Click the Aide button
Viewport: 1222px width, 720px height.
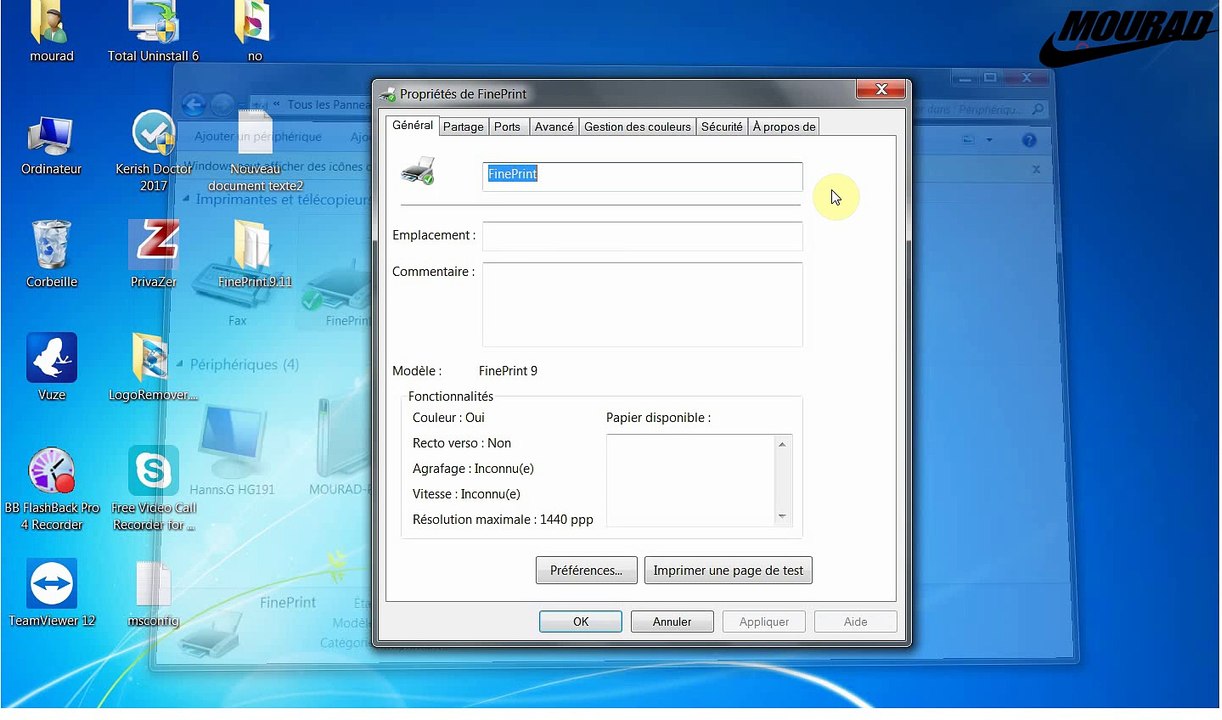coord(856,622)
